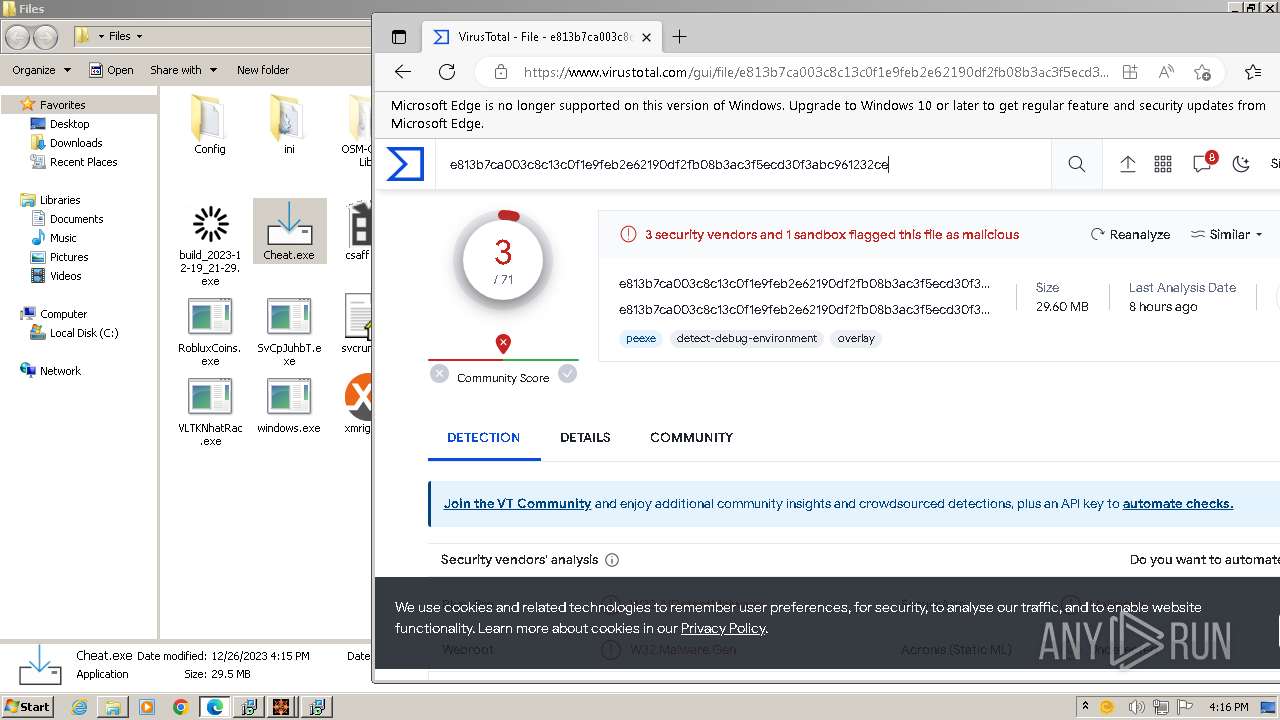
Task: Expand the Files breadcrumb dropdown arrow
Action: coord(139,36)
